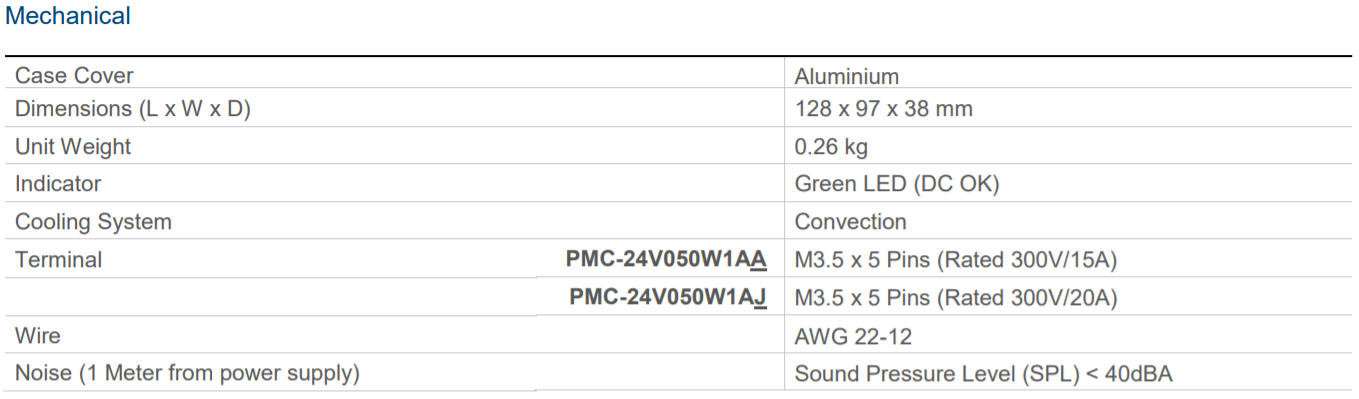Select the Unit Weight label
Image resolution: width=1359 pixels, height=399 pixels.
click(73, 147)
